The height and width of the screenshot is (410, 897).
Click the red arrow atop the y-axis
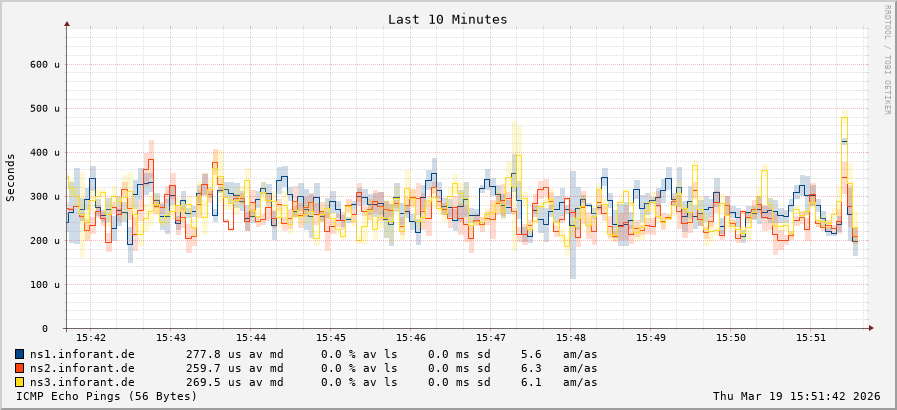coord(67,23)
